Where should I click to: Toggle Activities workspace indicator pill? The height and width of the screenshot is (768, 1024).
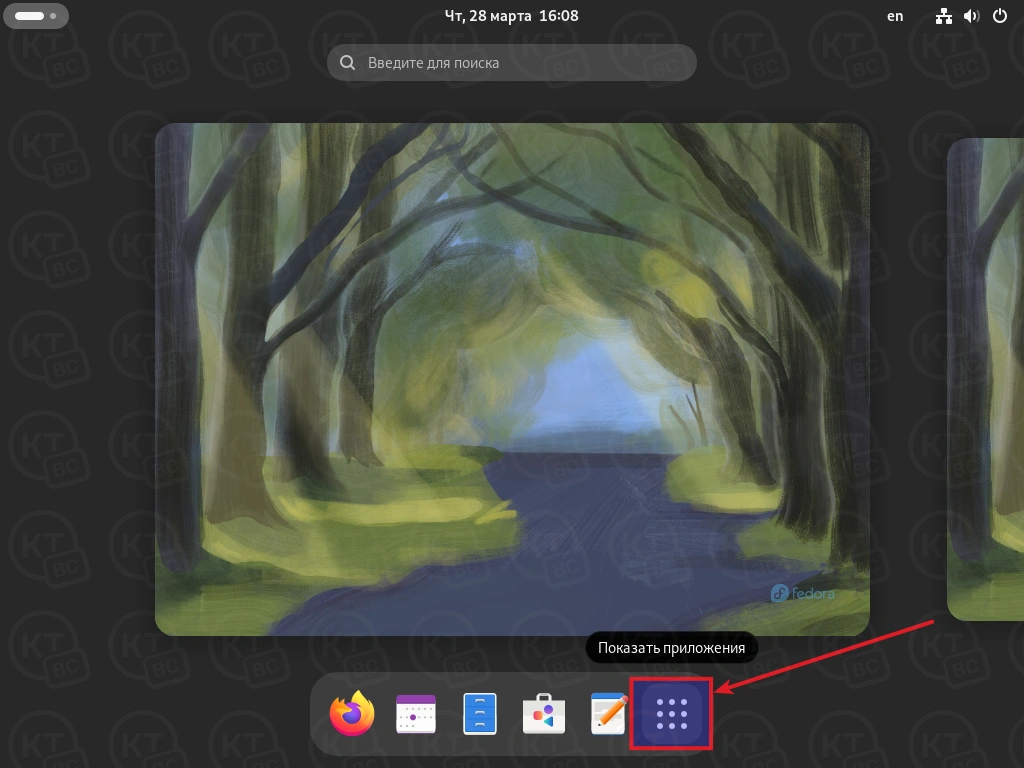36,16
